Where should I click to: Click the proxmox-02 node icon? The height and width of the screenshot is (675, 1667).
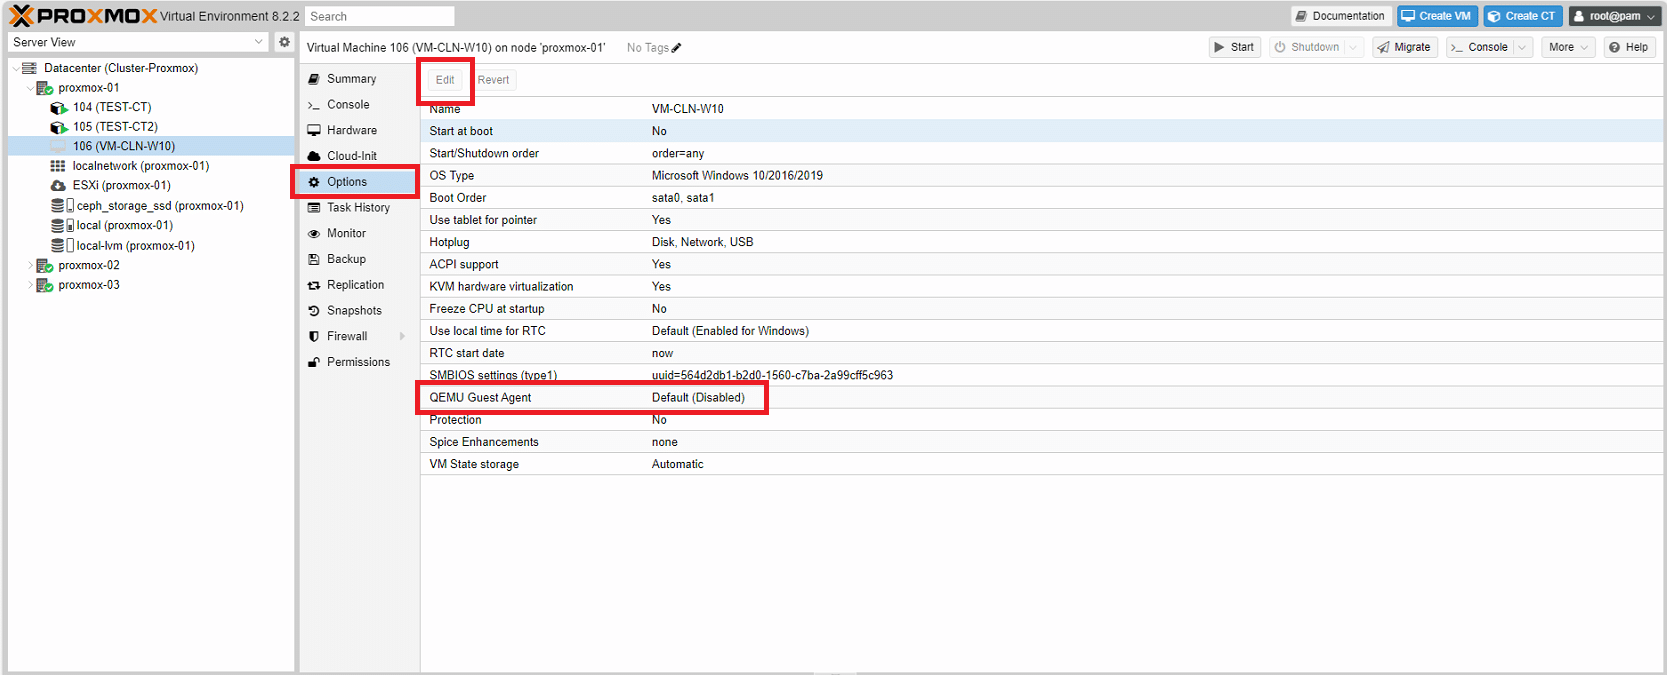click(x=45, y=265)
